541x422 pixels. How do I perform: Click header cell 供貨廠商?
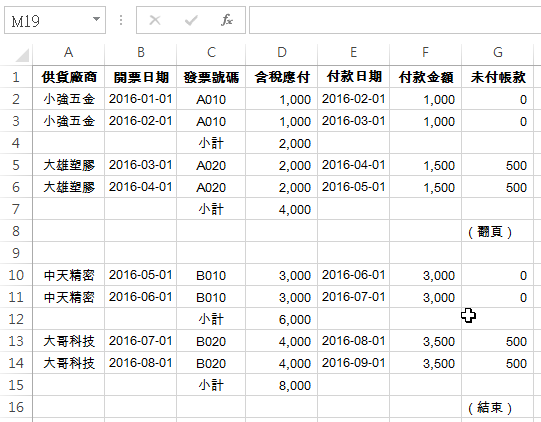[69, 77]
